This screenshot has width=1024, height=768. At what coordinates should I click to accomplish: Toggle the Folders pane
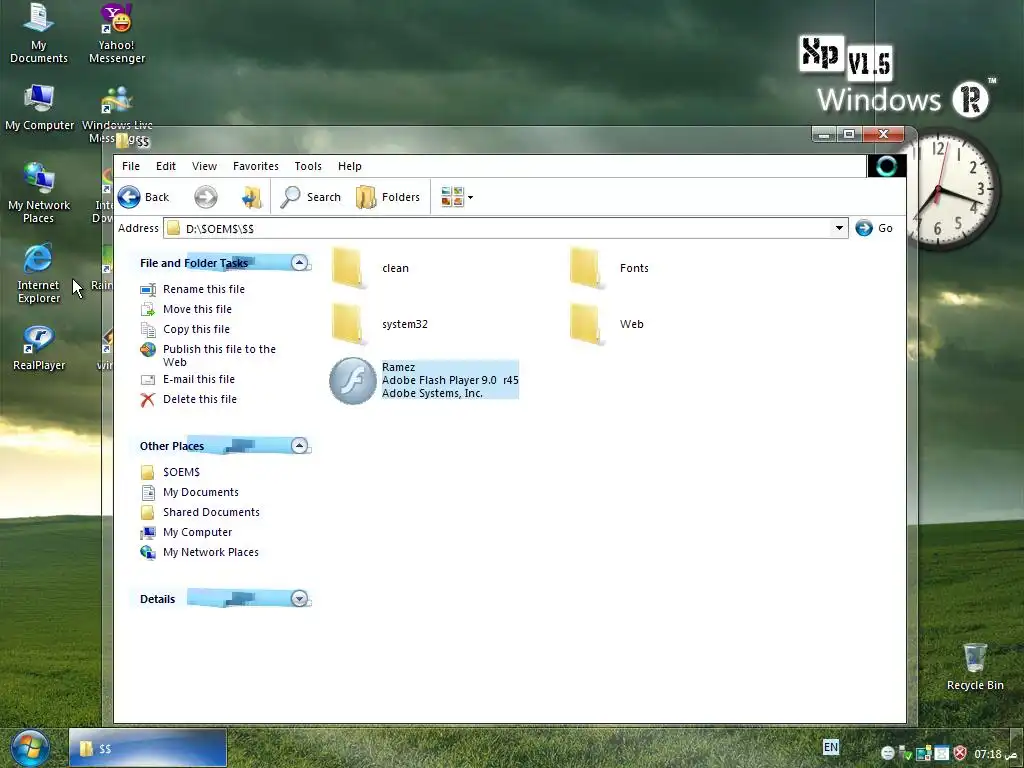pyautogui.click(x=388, y=197)
